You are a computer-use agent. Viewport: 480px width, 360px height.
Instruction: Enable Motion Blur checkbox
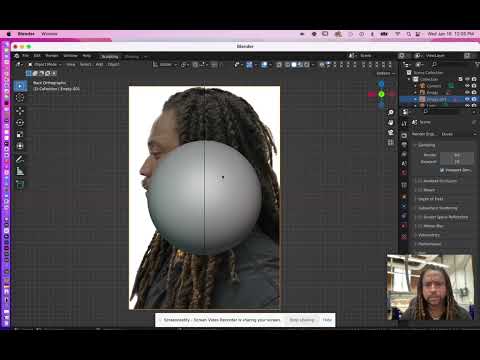[x=420, y=226]
